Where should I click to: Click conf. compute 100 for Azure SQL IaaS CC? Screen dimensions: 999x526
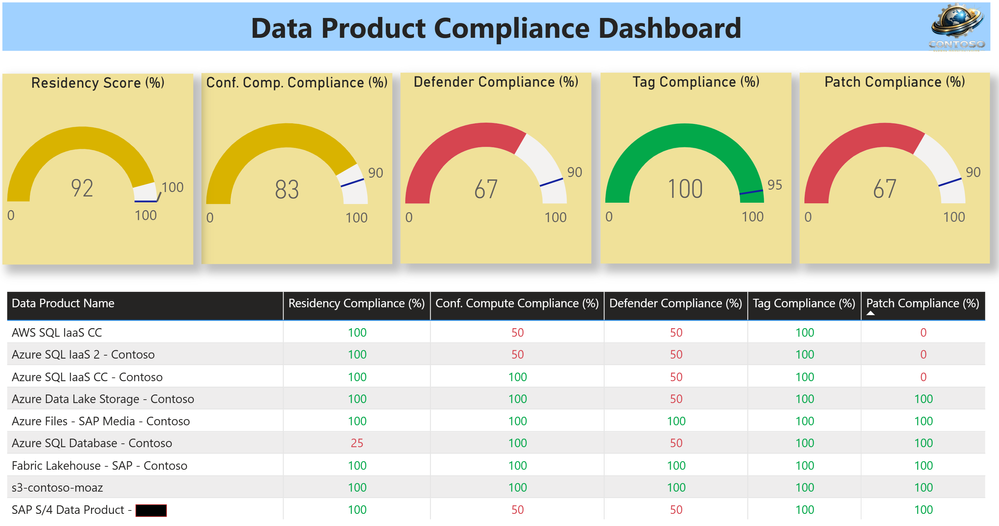pyautogui.click(x=517, y=377)
